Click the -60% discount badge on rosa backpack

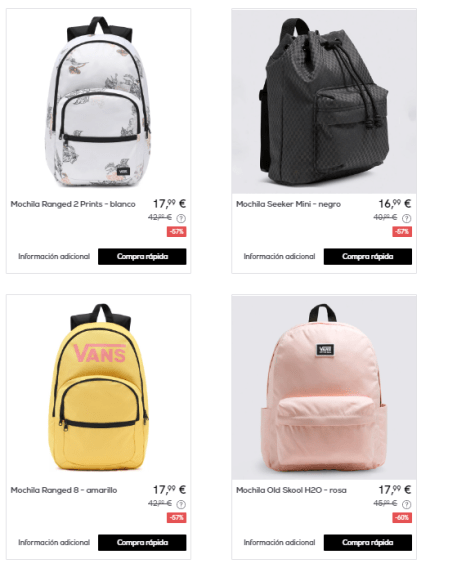click(402, 518)
